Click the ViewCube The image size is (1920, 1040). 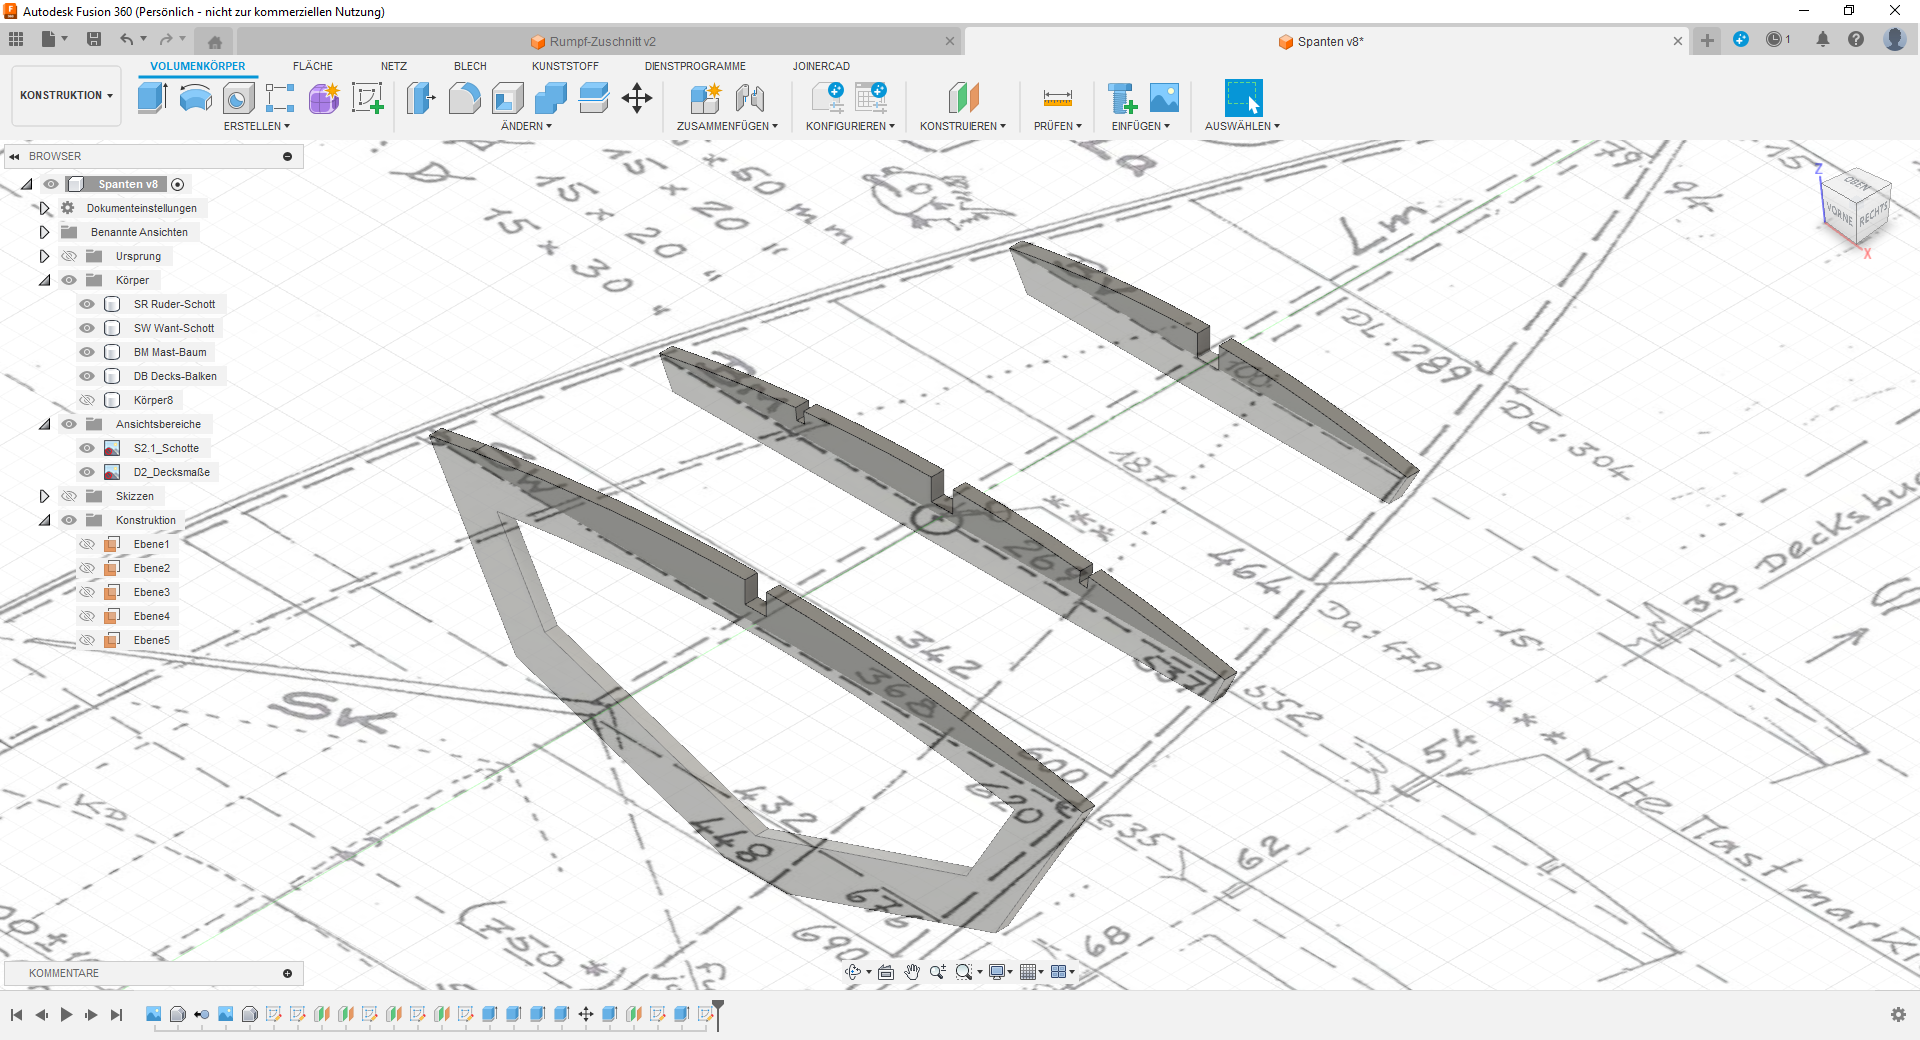pos(1858,208)
